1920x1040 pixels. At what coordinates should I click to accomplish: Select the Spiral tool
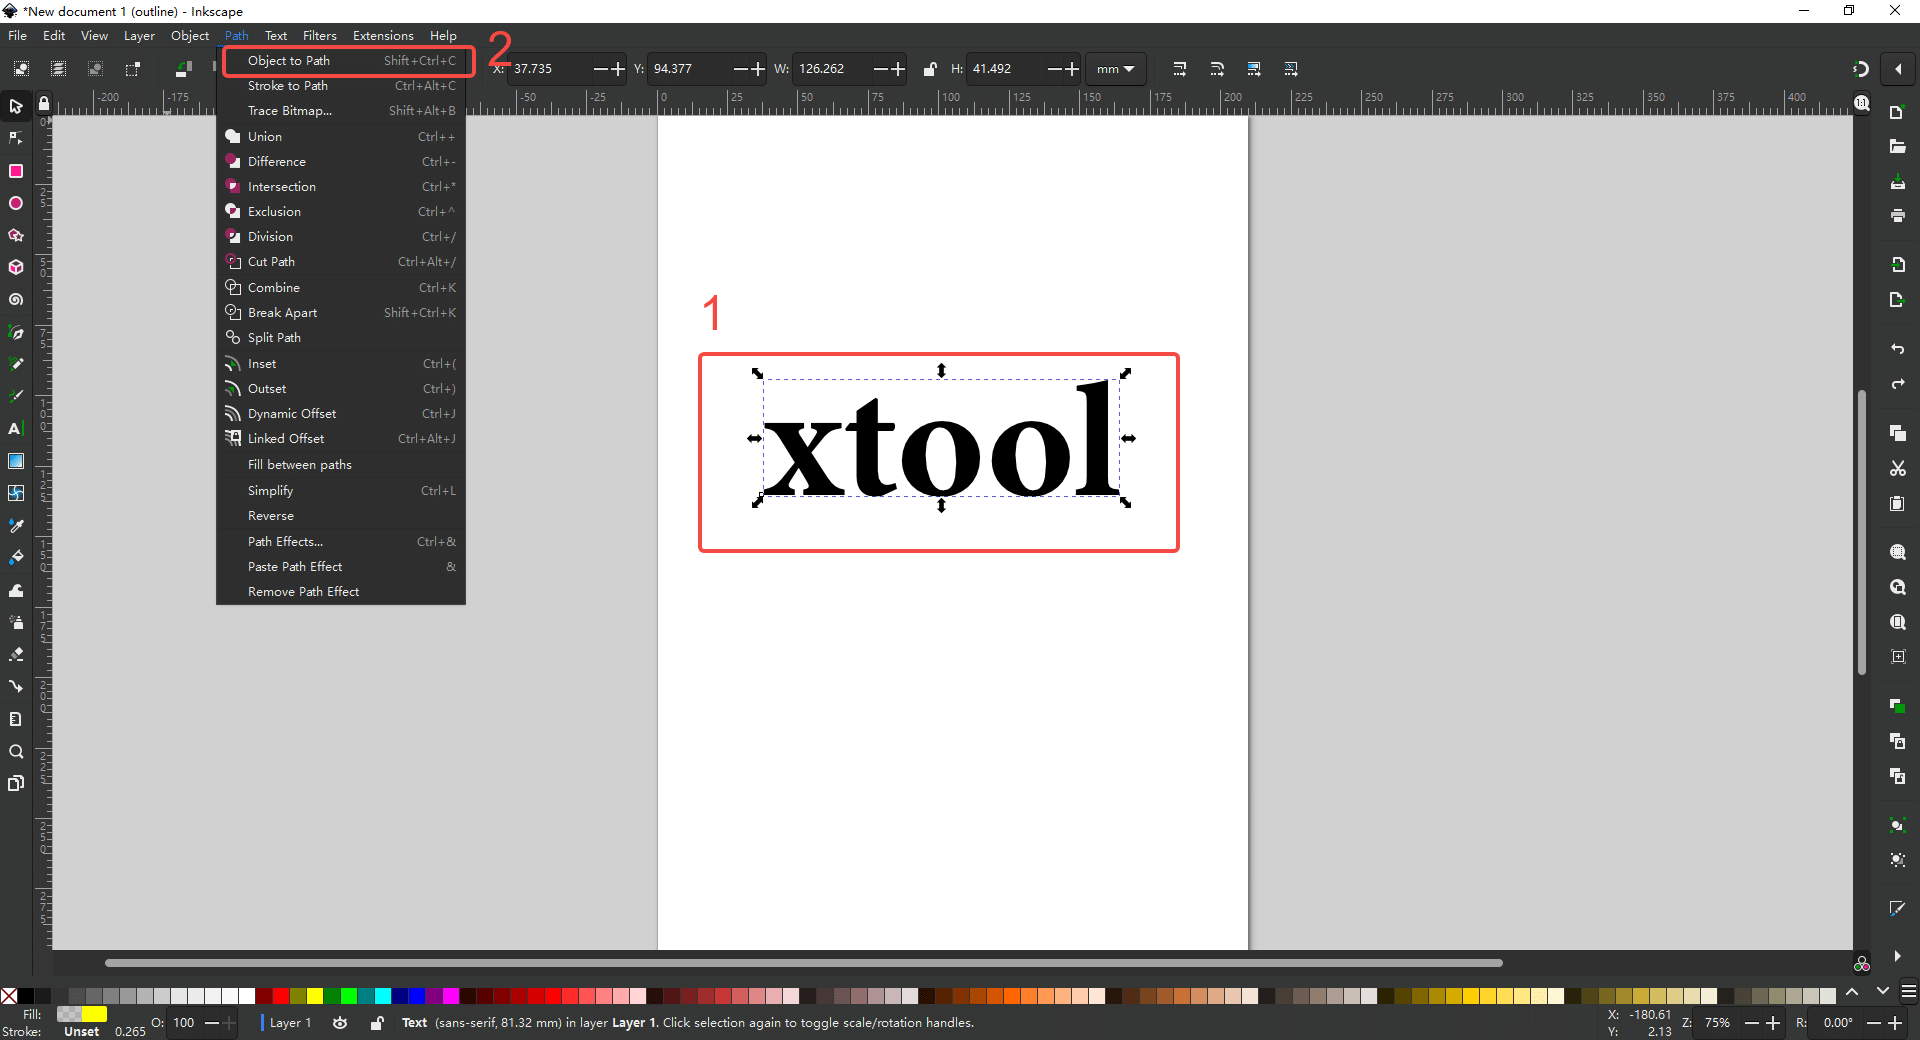[x=16, y=299]
